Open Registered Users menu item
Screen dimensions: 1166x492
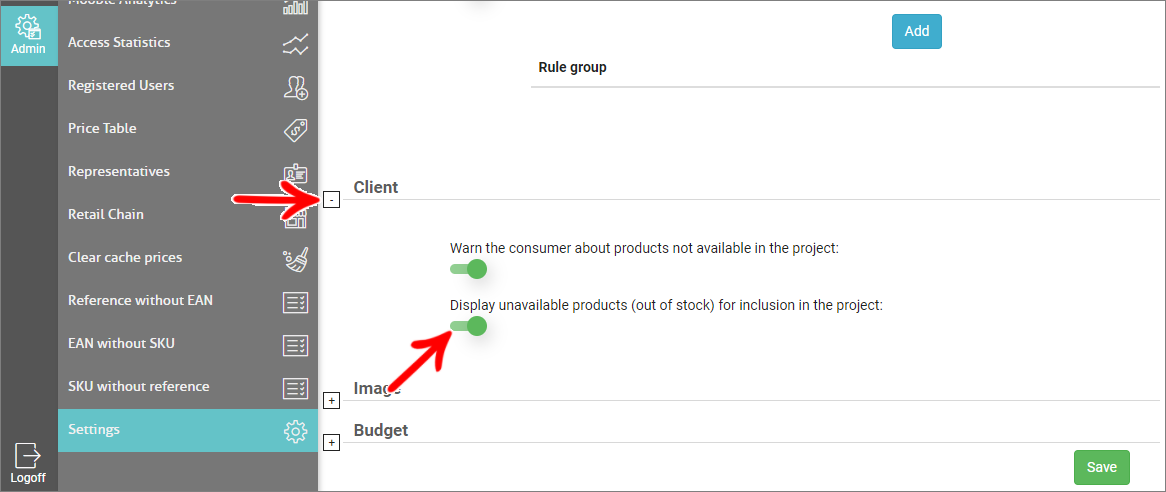[x=188, y=85]
